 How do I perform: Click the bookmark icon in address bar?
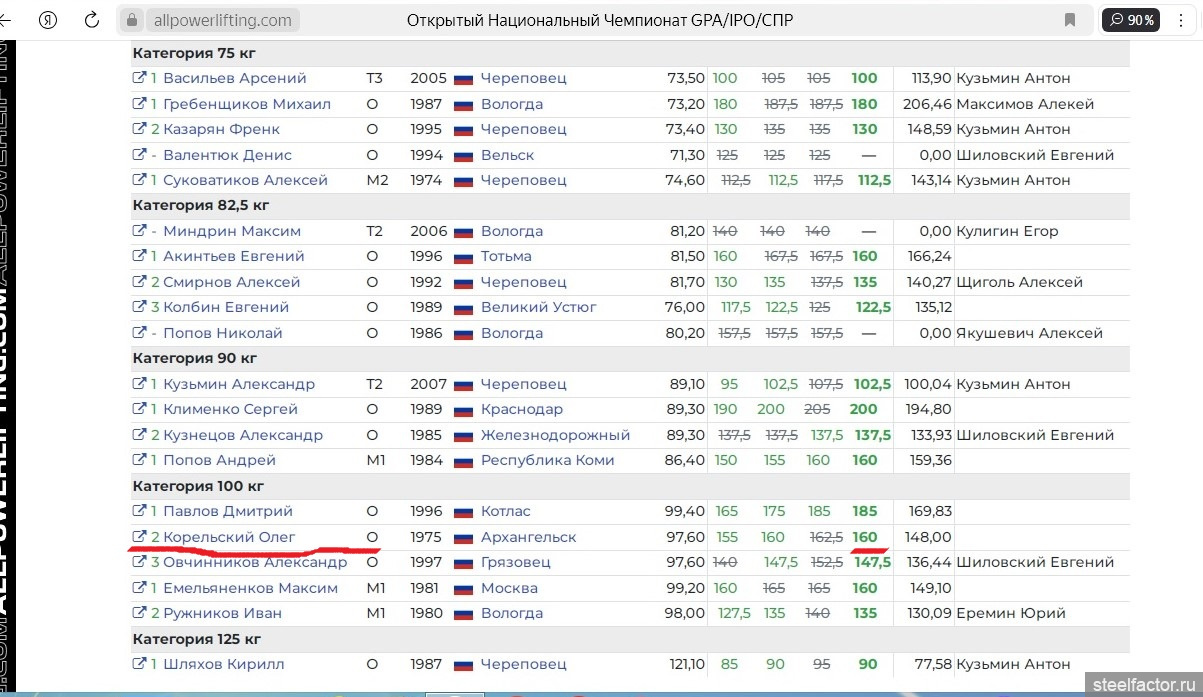pos(1070,20)
